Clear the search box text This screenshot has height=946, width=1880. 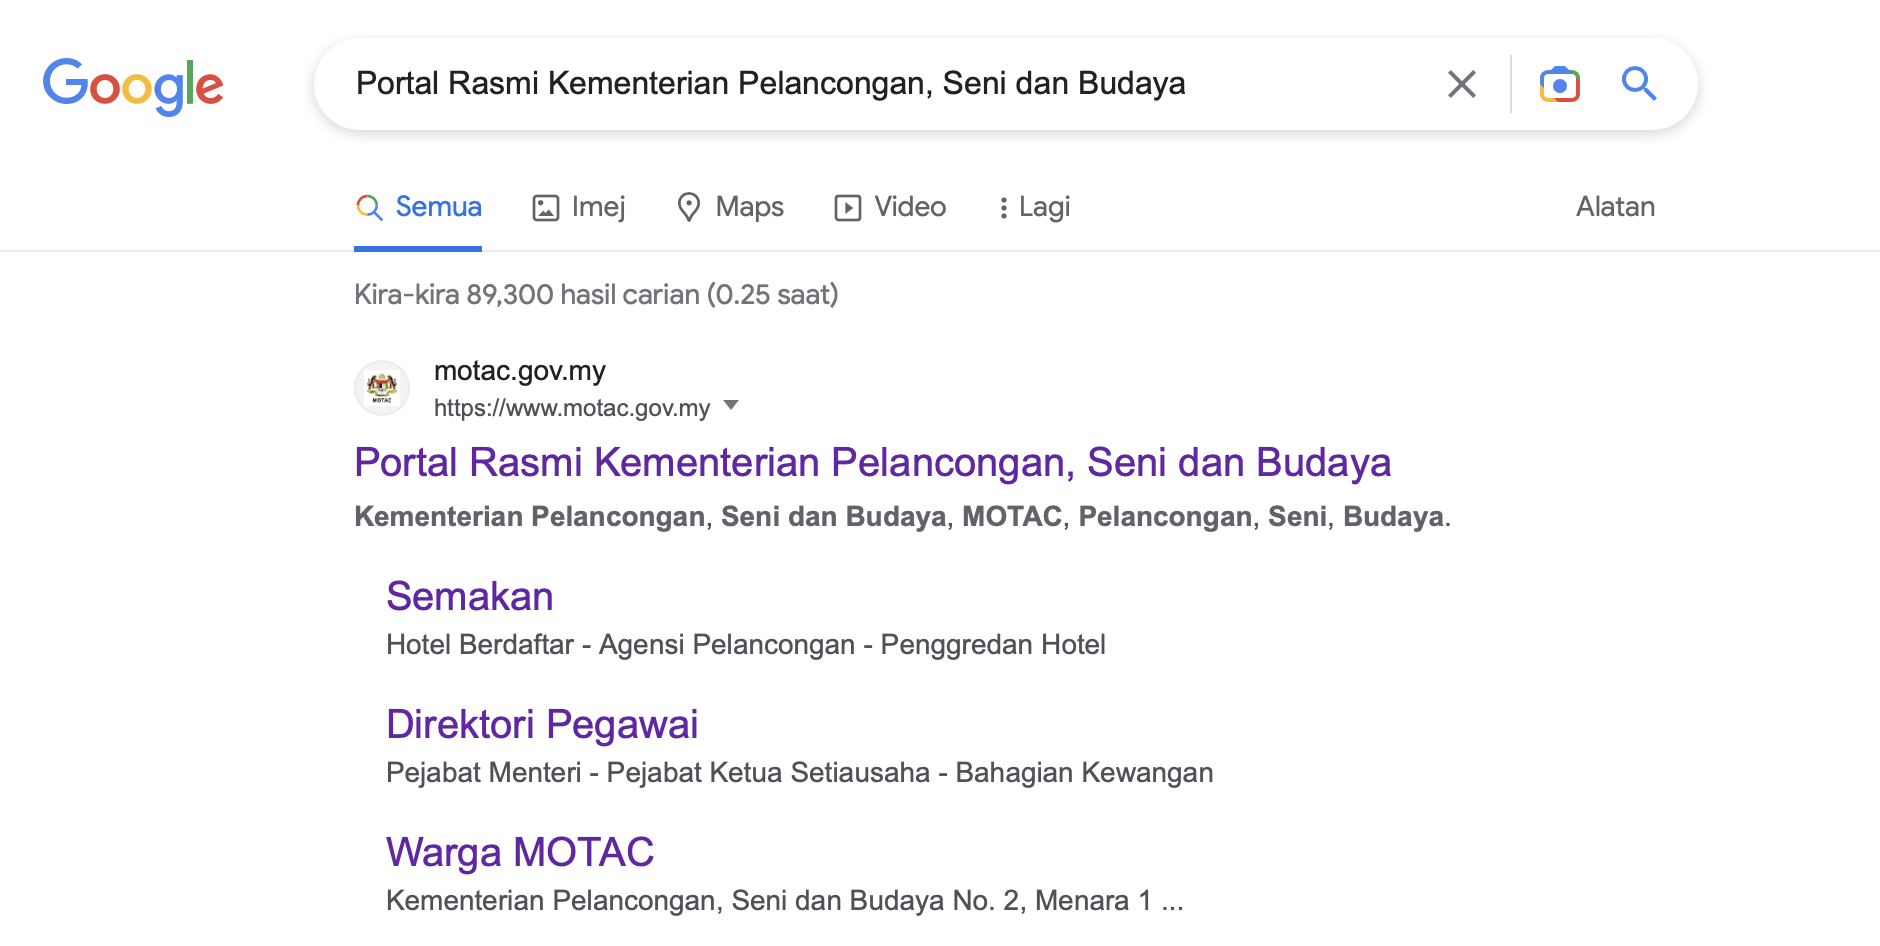(1461, 84)
